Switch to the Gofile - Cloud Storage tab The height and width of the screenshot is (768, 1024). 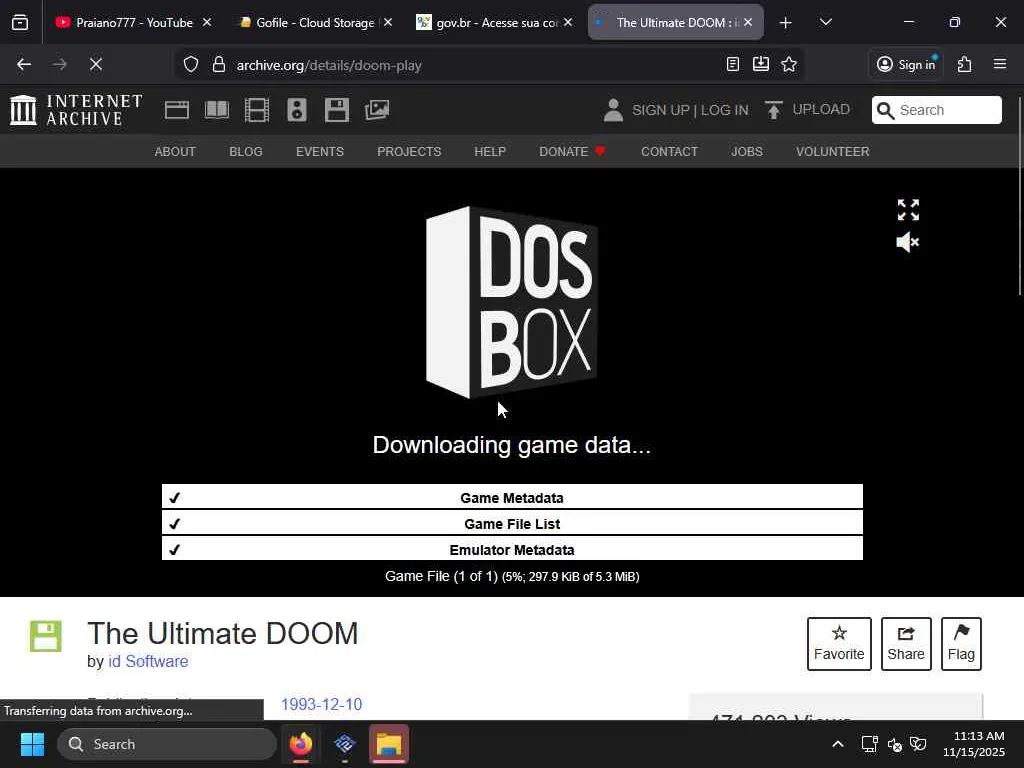pyautogui.click(x=313, y=22)
